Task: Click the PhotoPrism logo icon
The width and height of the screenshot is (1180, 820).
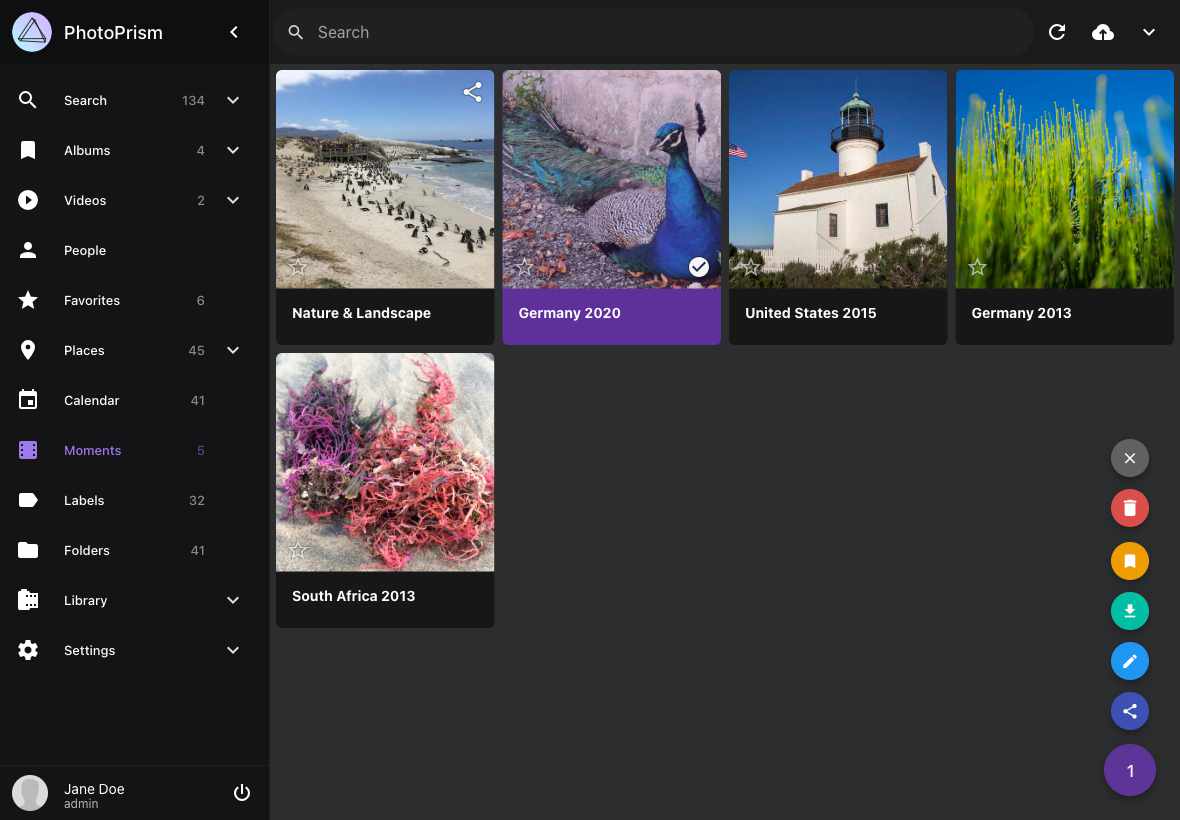Action: tap(32, 32)
